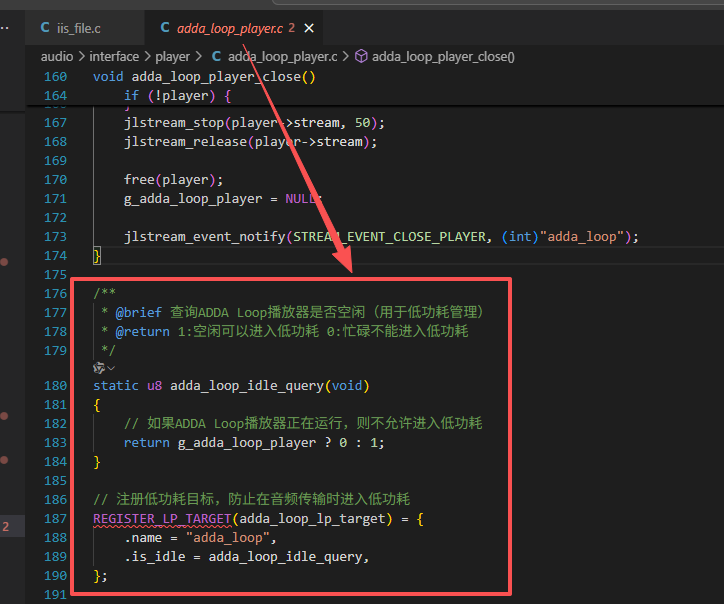Close the adda_loop_player.c tab
This screenshot has height=604, width=724.
(x=309, y=28)
